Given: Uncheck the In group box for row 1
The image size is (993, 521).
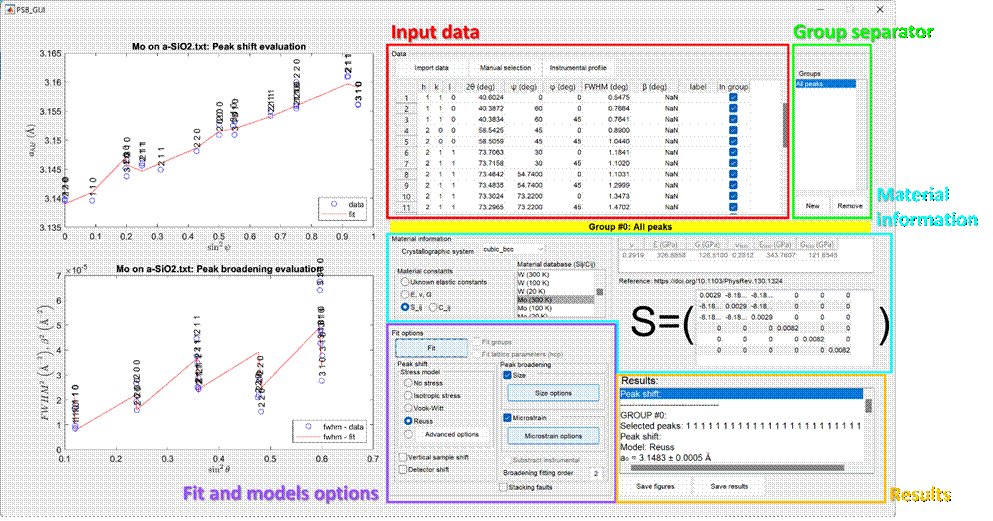Looking at the screenshot, I should 735,98.
